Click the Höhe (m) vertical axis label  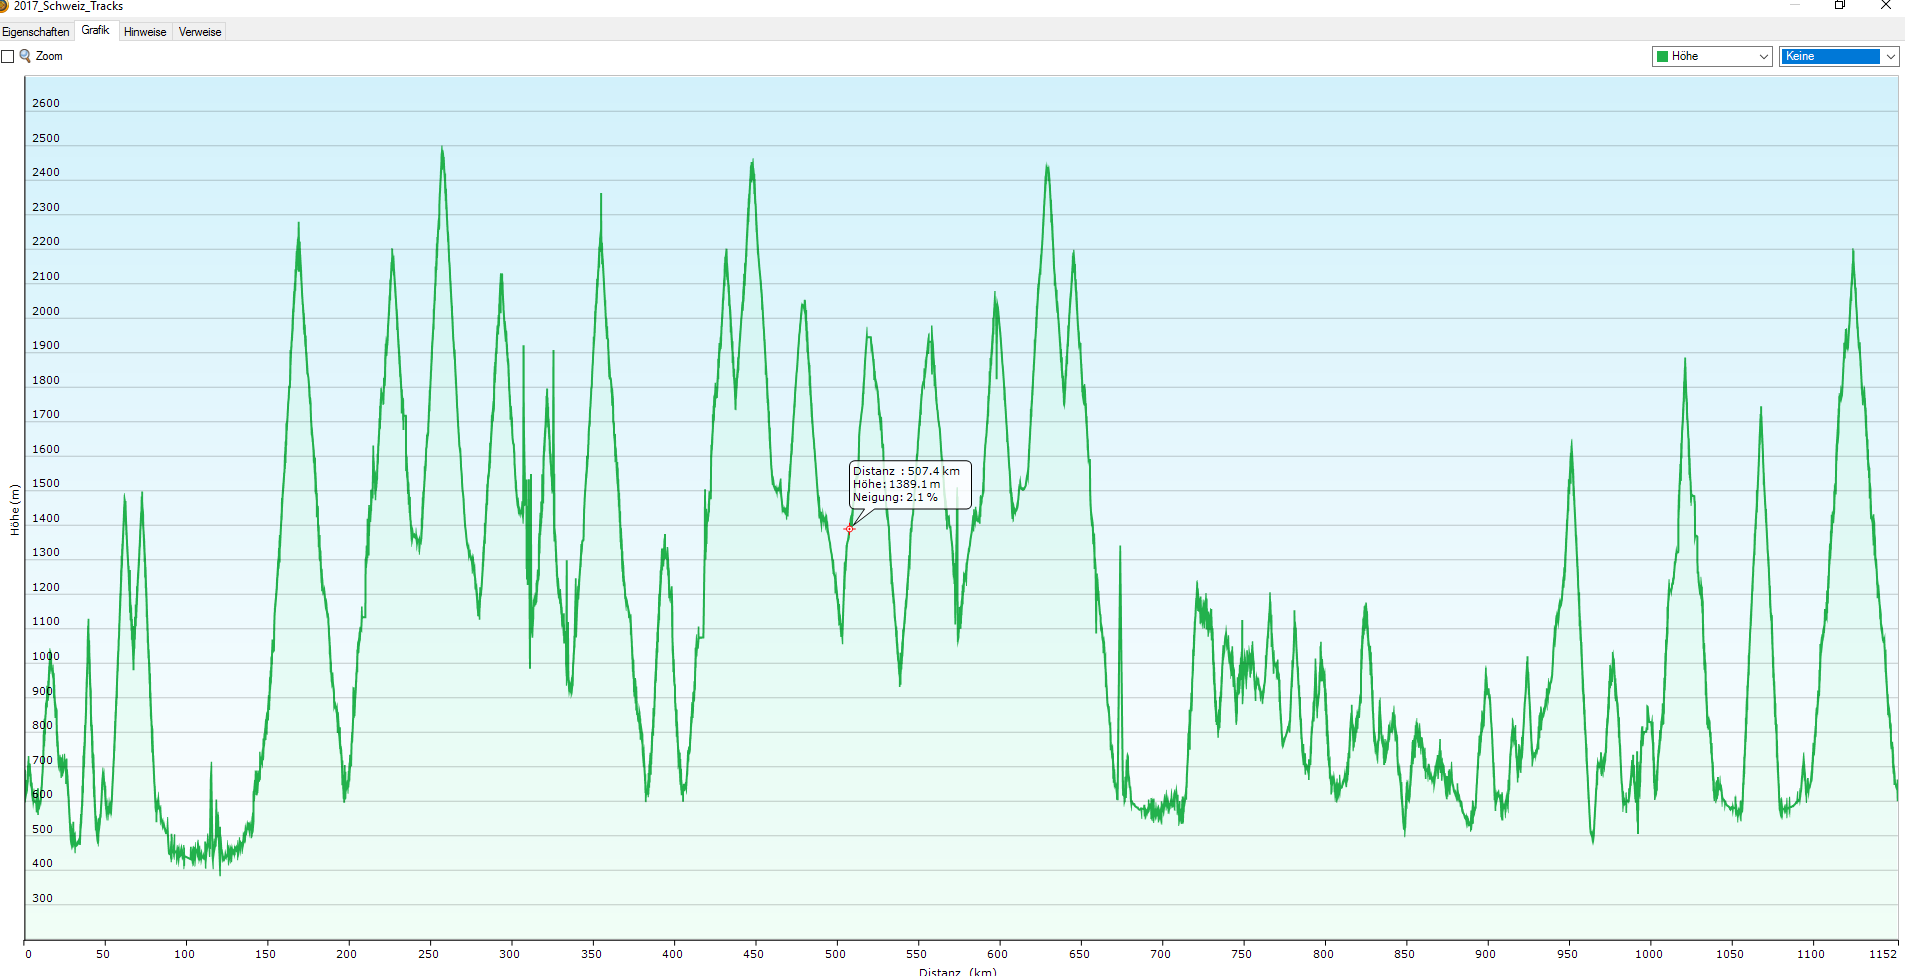pyautogui.click(x=15, y=510)
